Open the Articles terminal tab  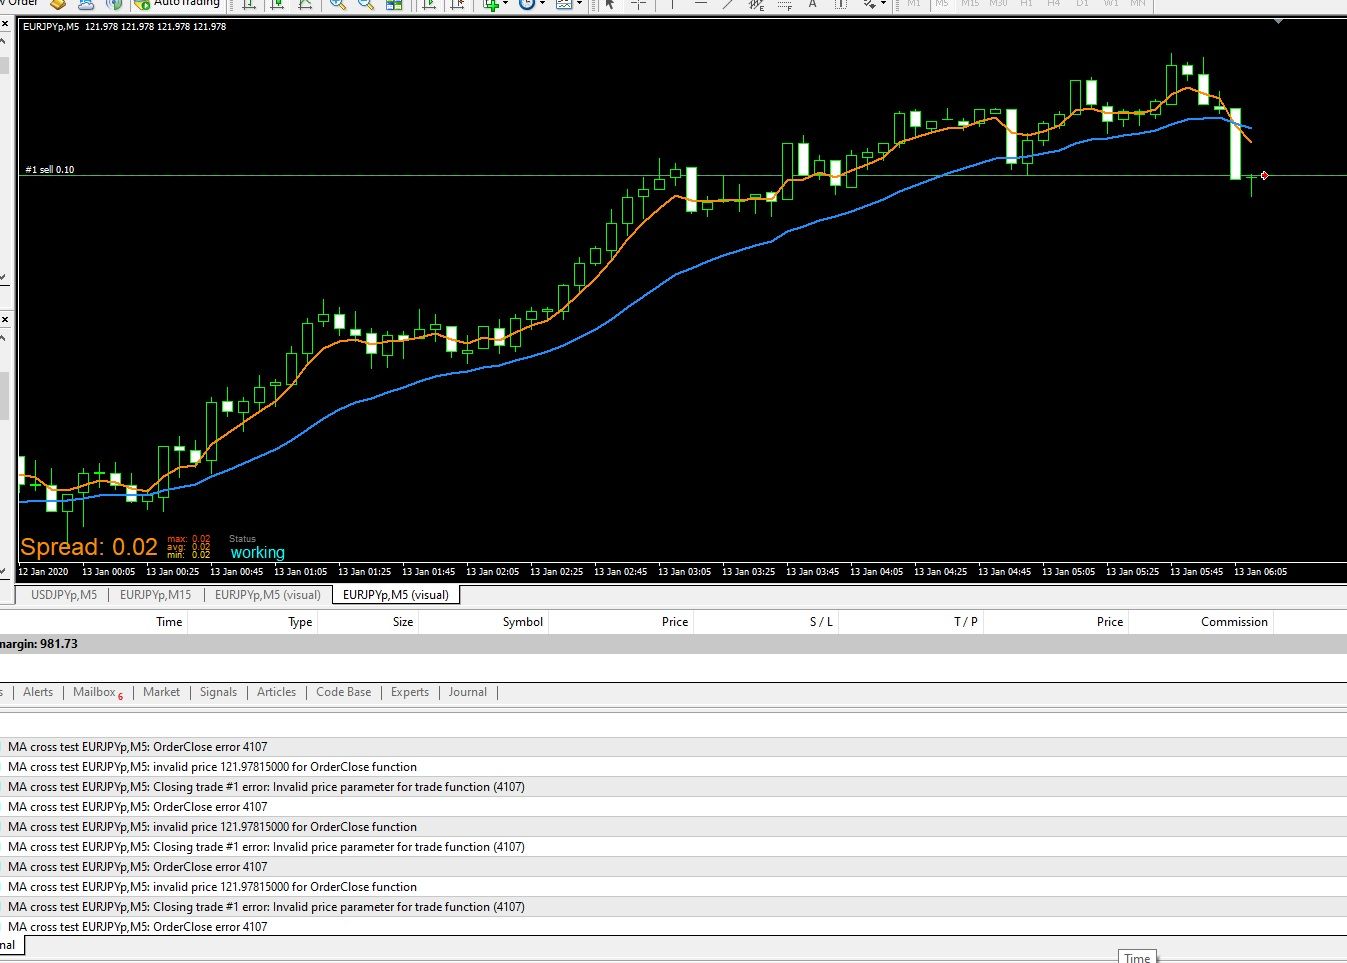276,692
